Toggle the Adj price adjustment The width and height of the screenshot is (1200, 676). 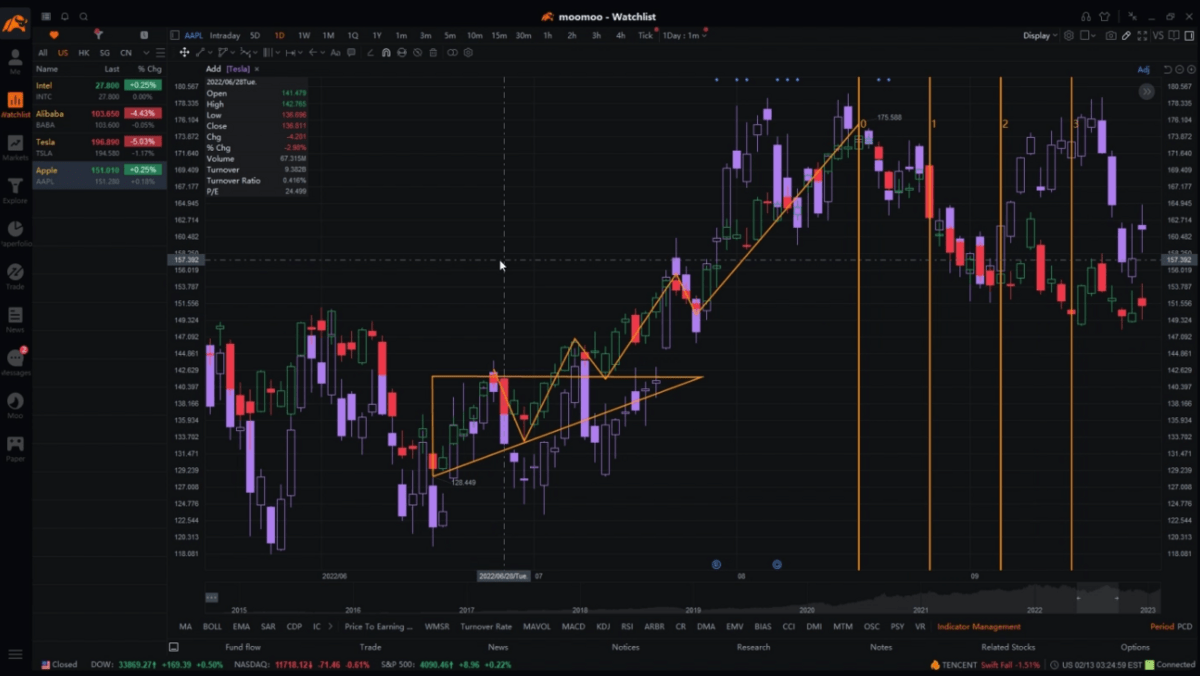pos(1144,69)
